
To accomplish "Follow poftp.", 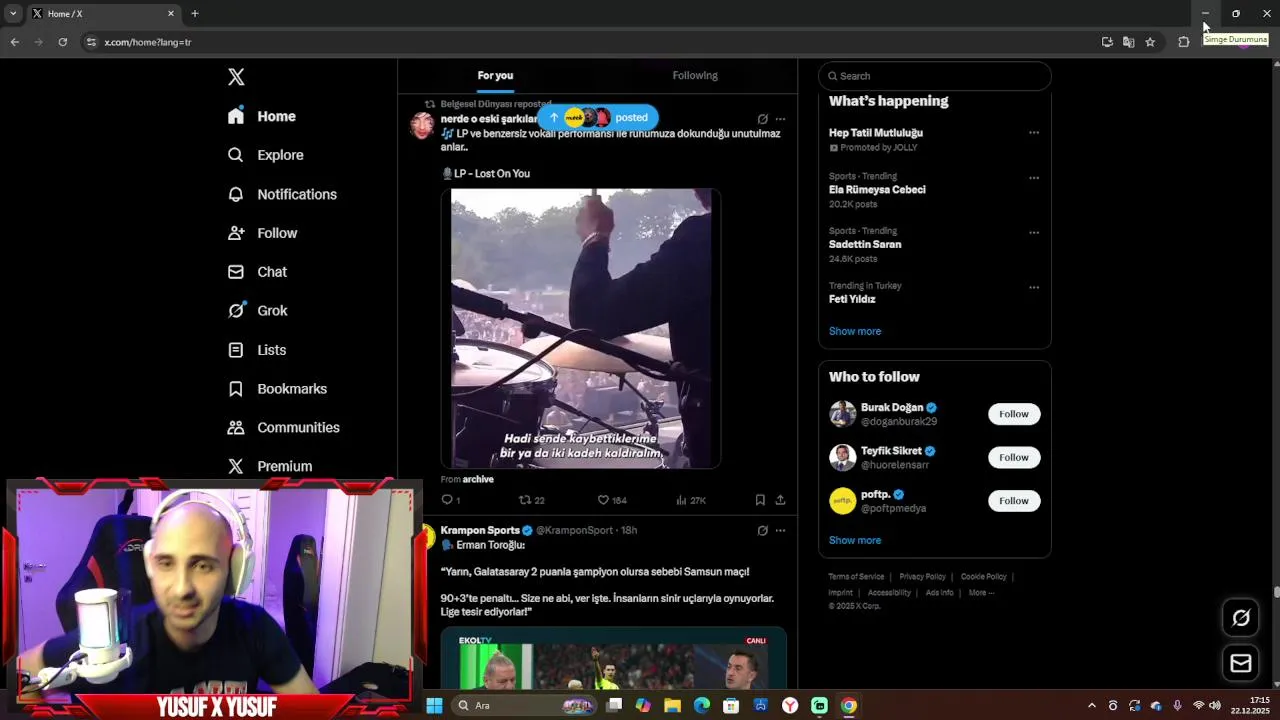I will (x=1014, y=501).
